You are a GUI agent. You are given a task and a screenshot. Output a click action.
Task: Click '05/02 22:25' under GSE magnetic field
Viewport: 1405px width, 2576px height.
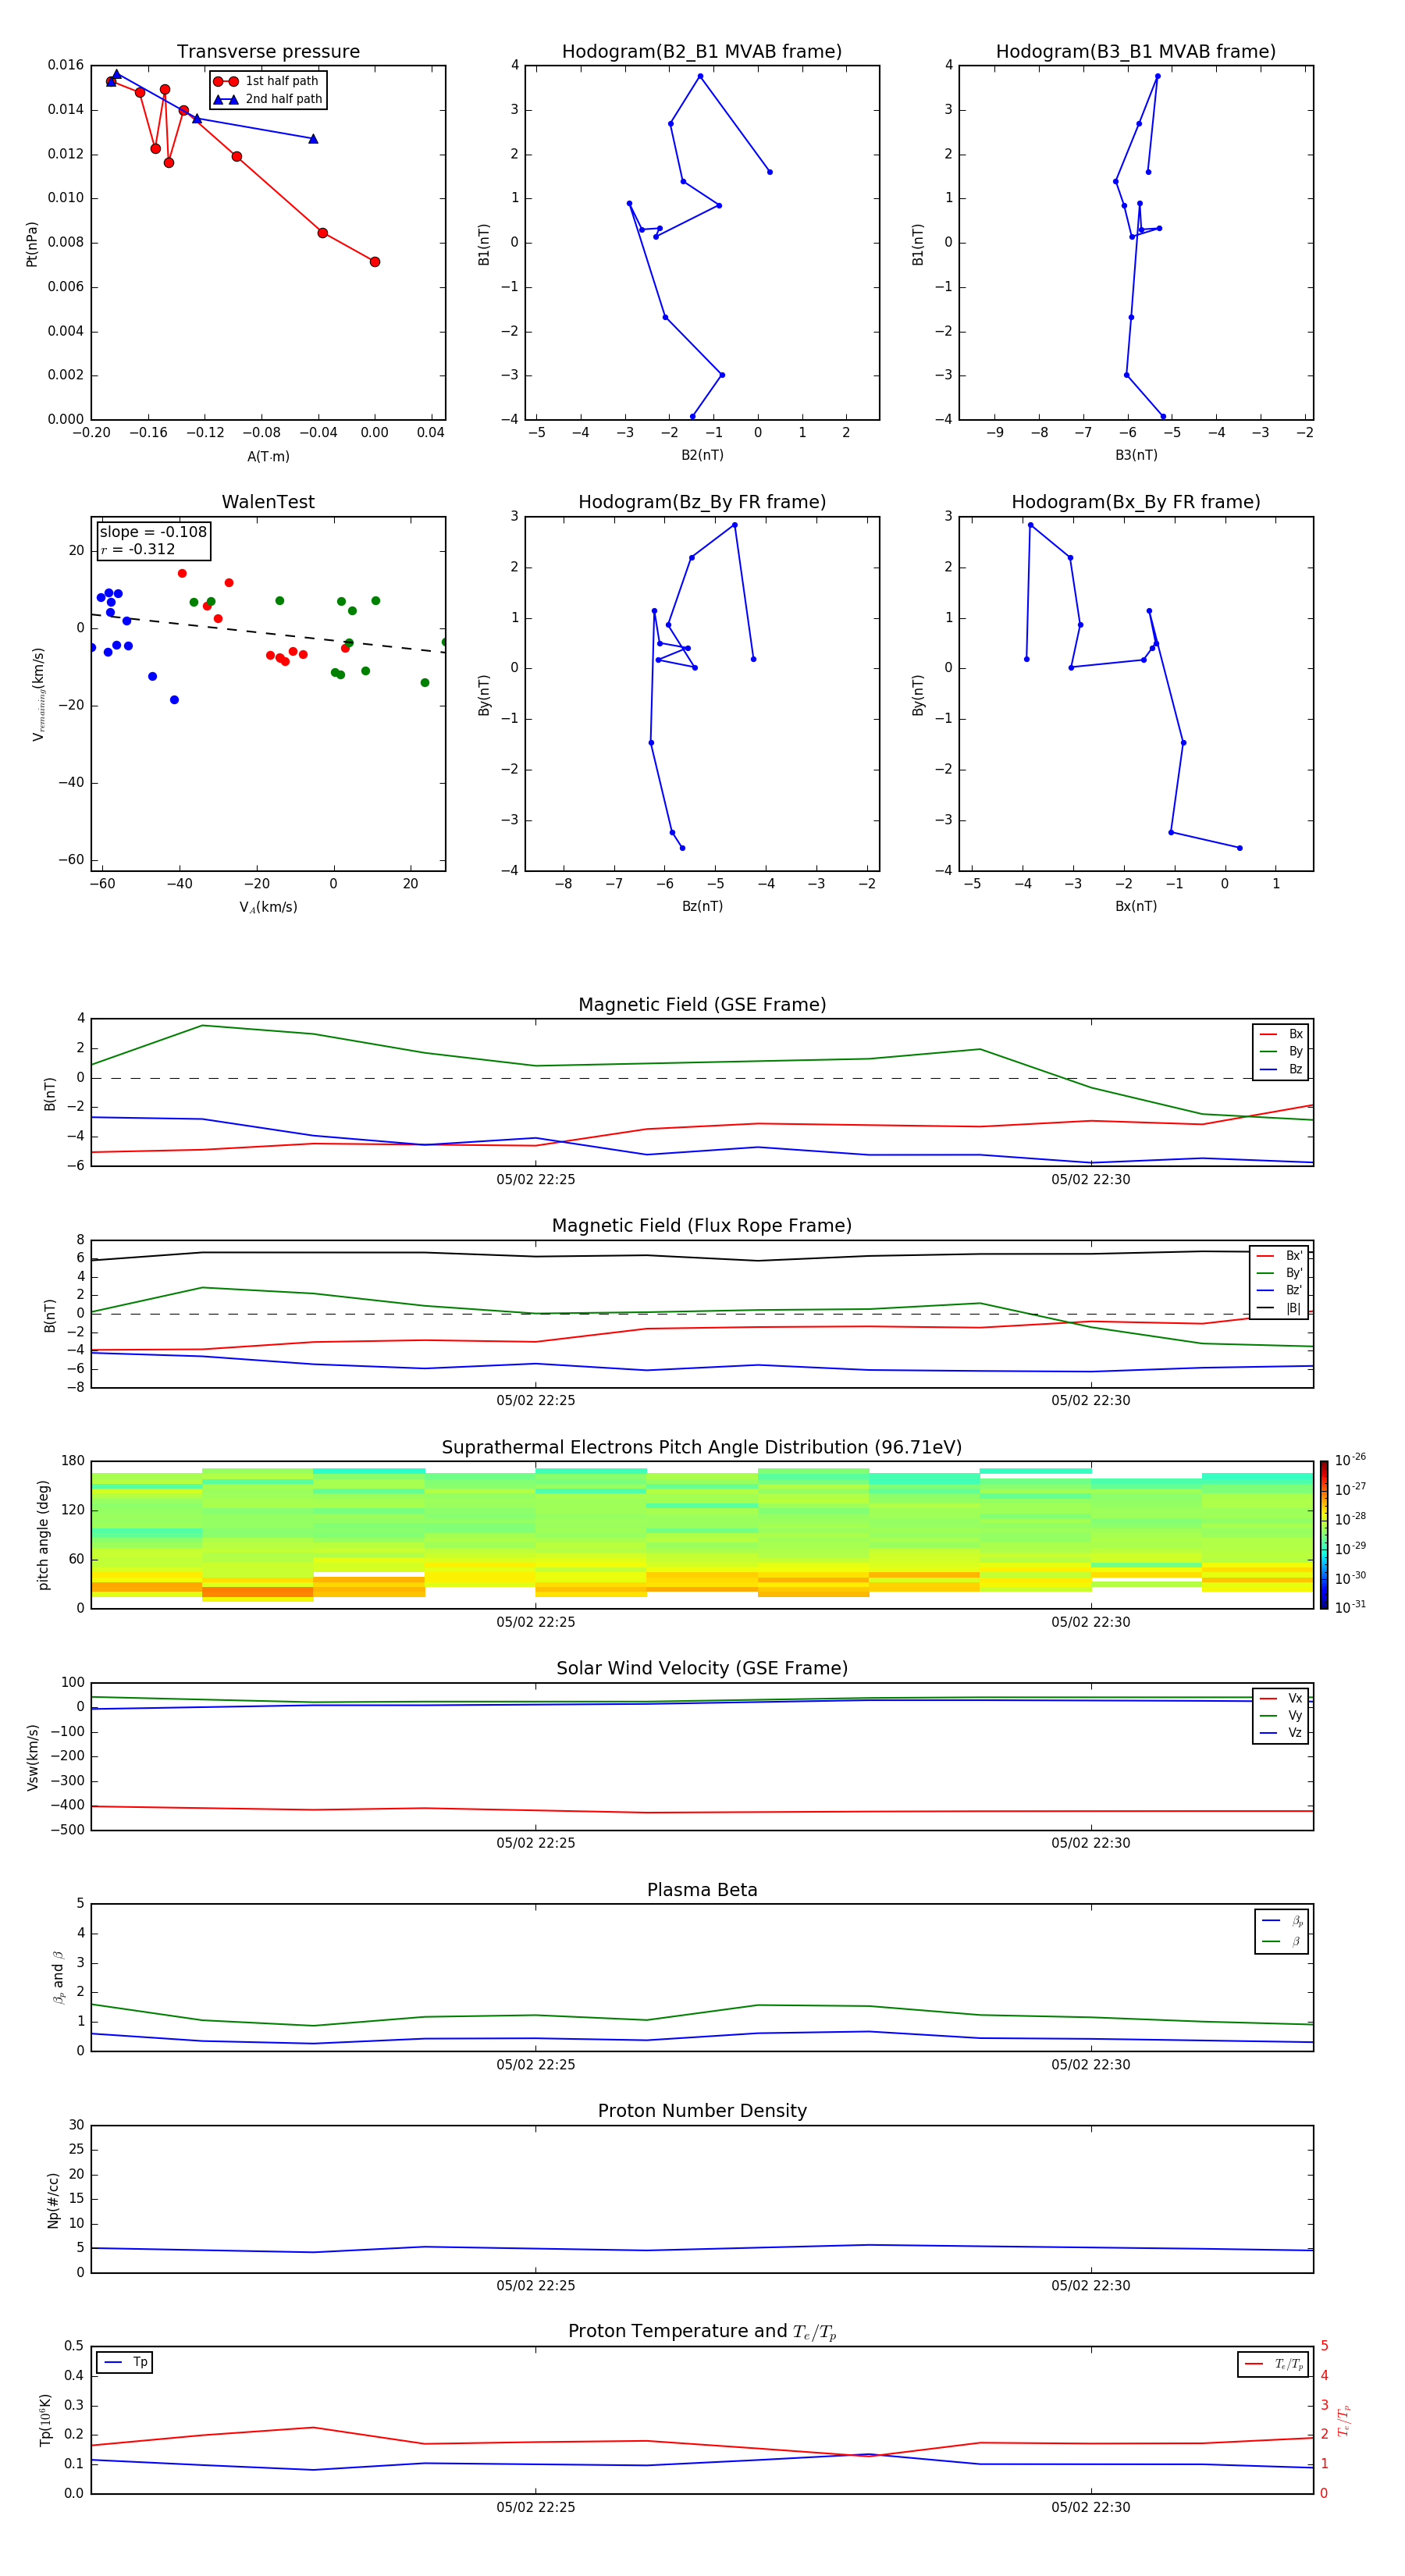point(536,1180)
